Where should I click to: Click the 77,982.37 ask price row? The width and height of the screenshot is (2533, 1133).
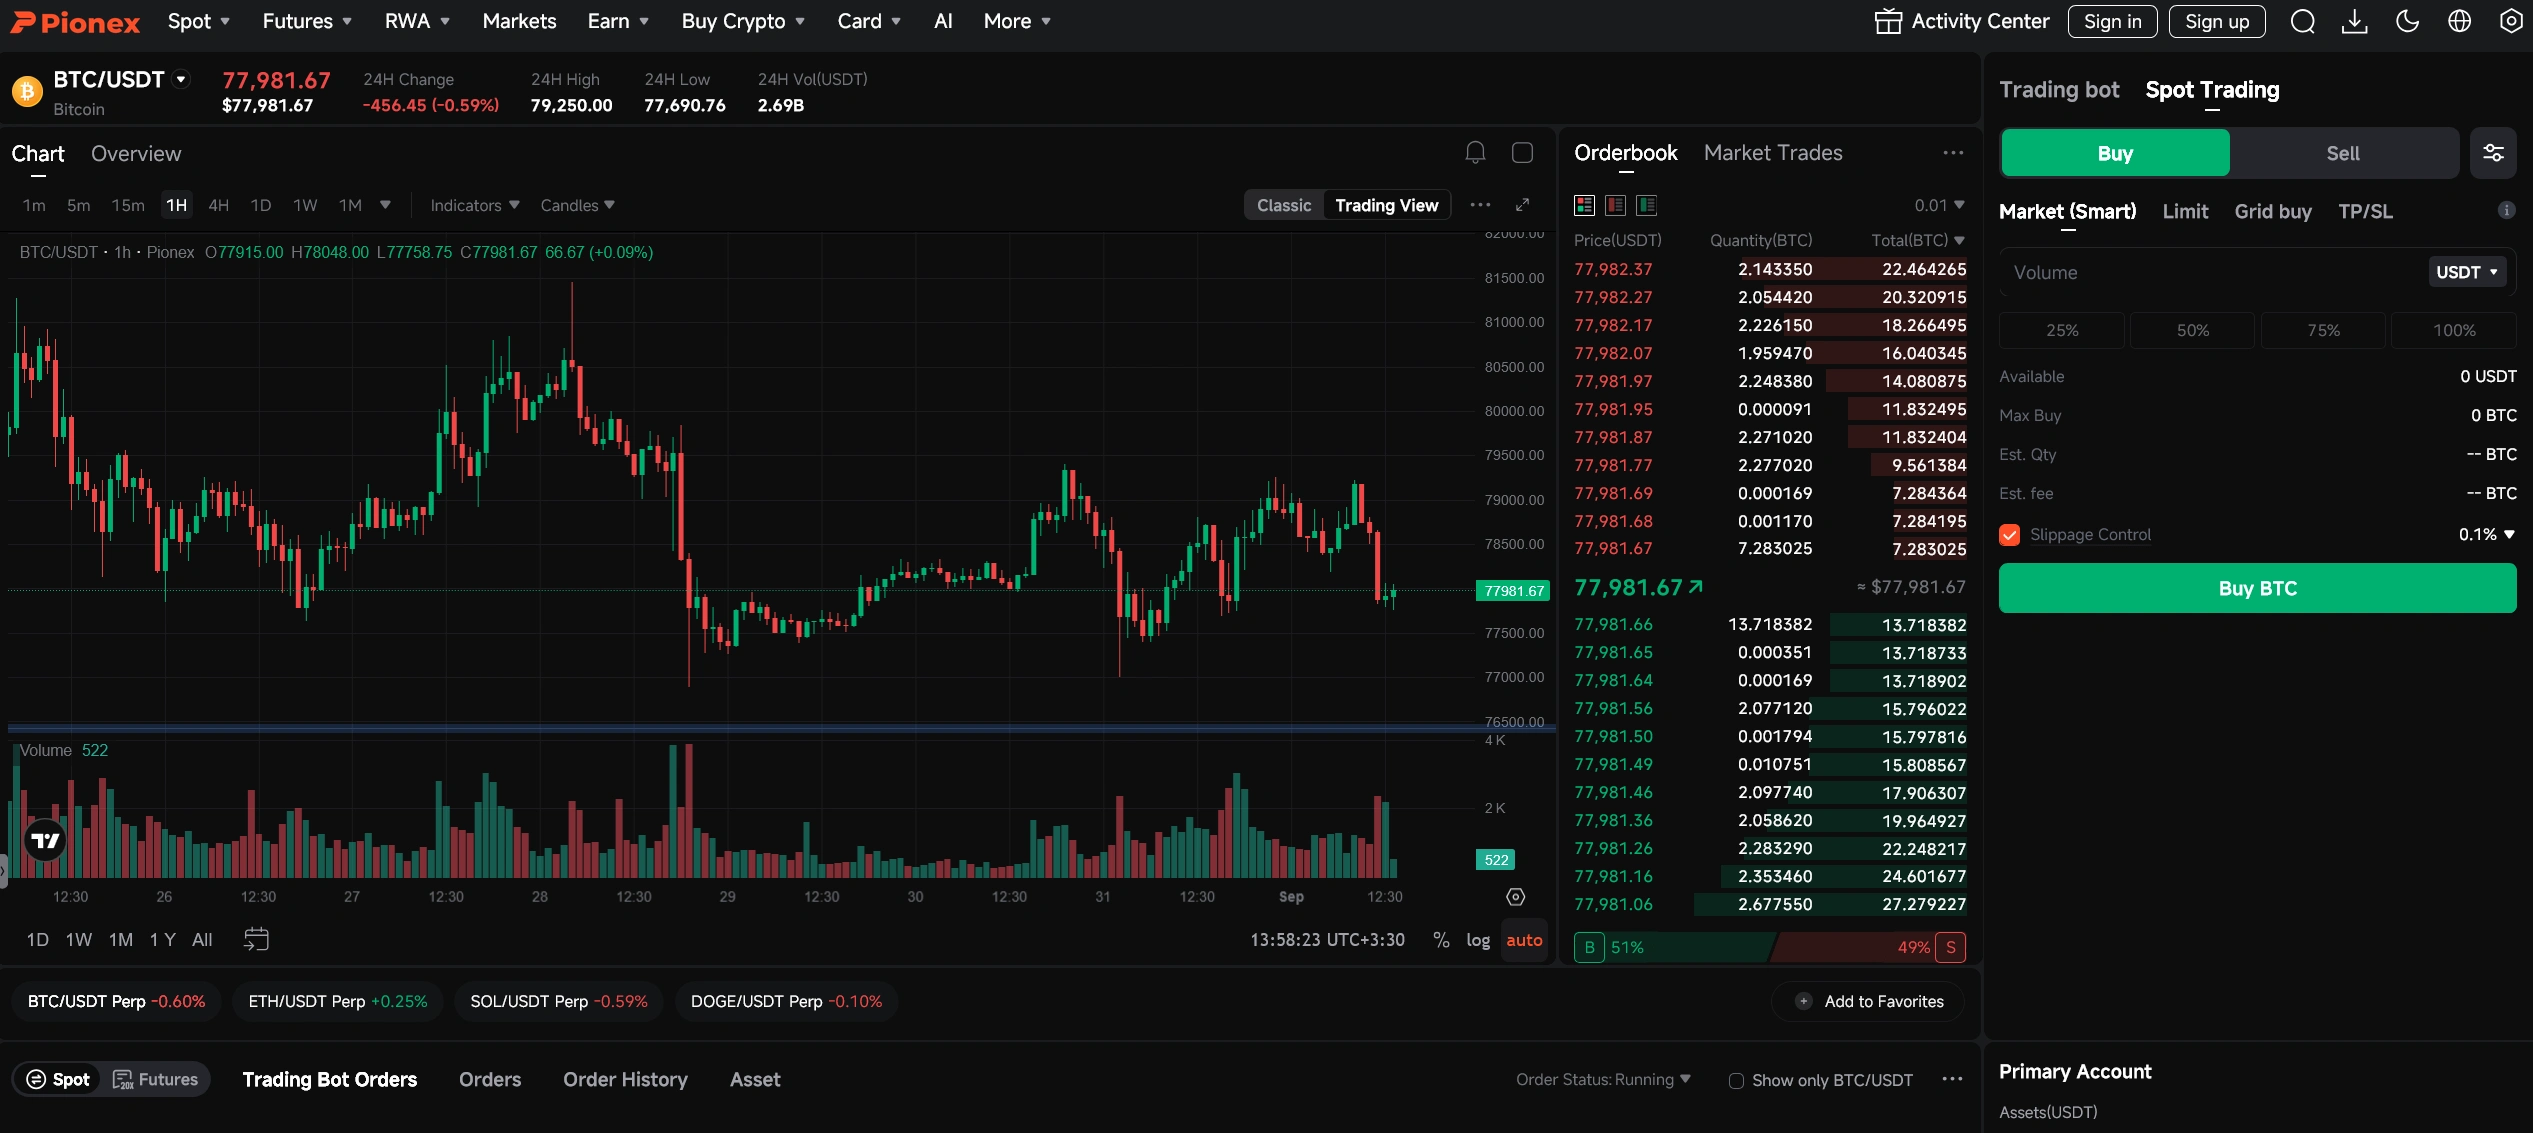tap(1770, 269)
